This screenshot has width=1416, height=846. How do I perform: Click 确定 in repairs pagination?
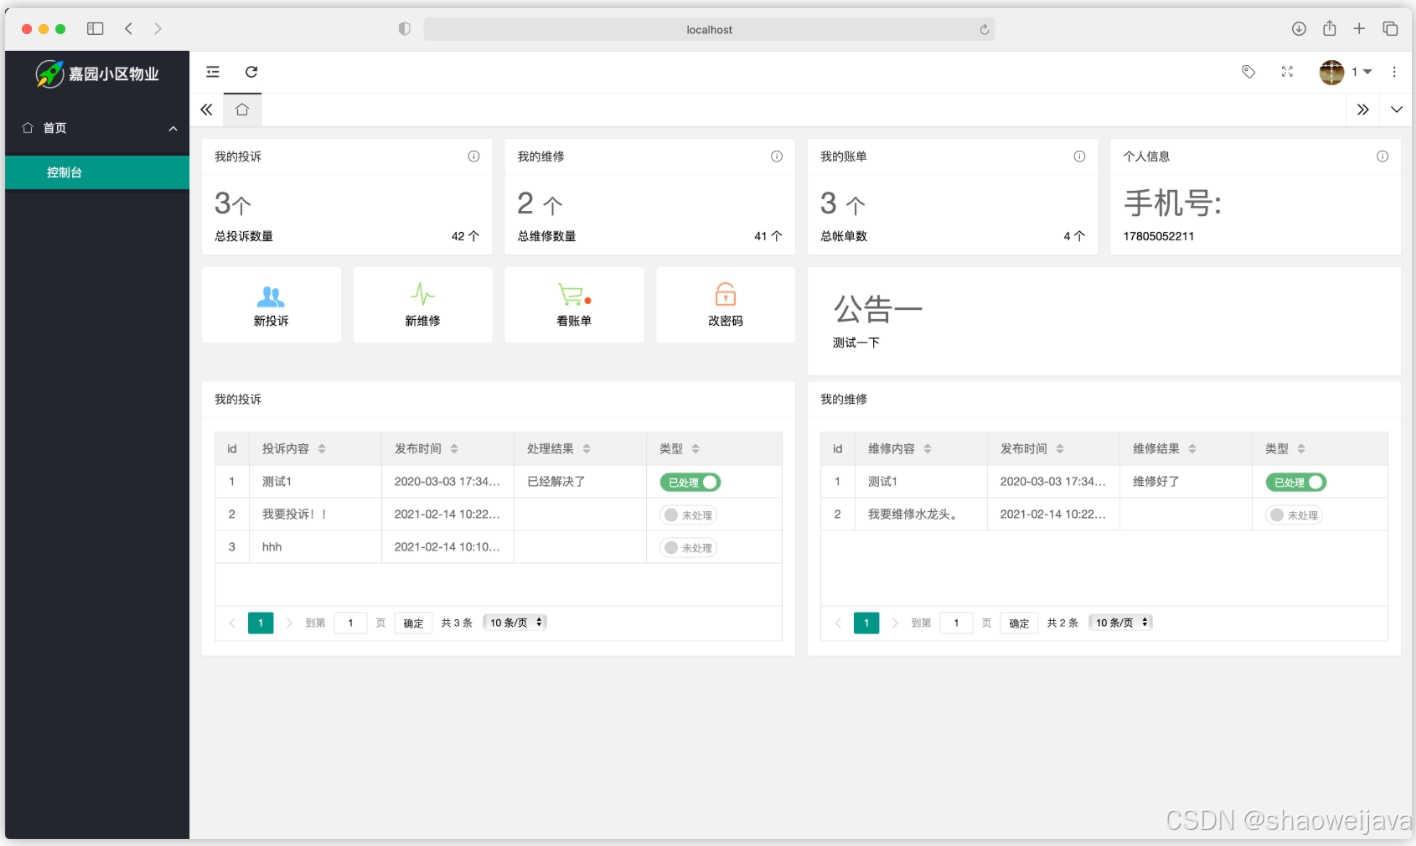[x=1019, y=623]
